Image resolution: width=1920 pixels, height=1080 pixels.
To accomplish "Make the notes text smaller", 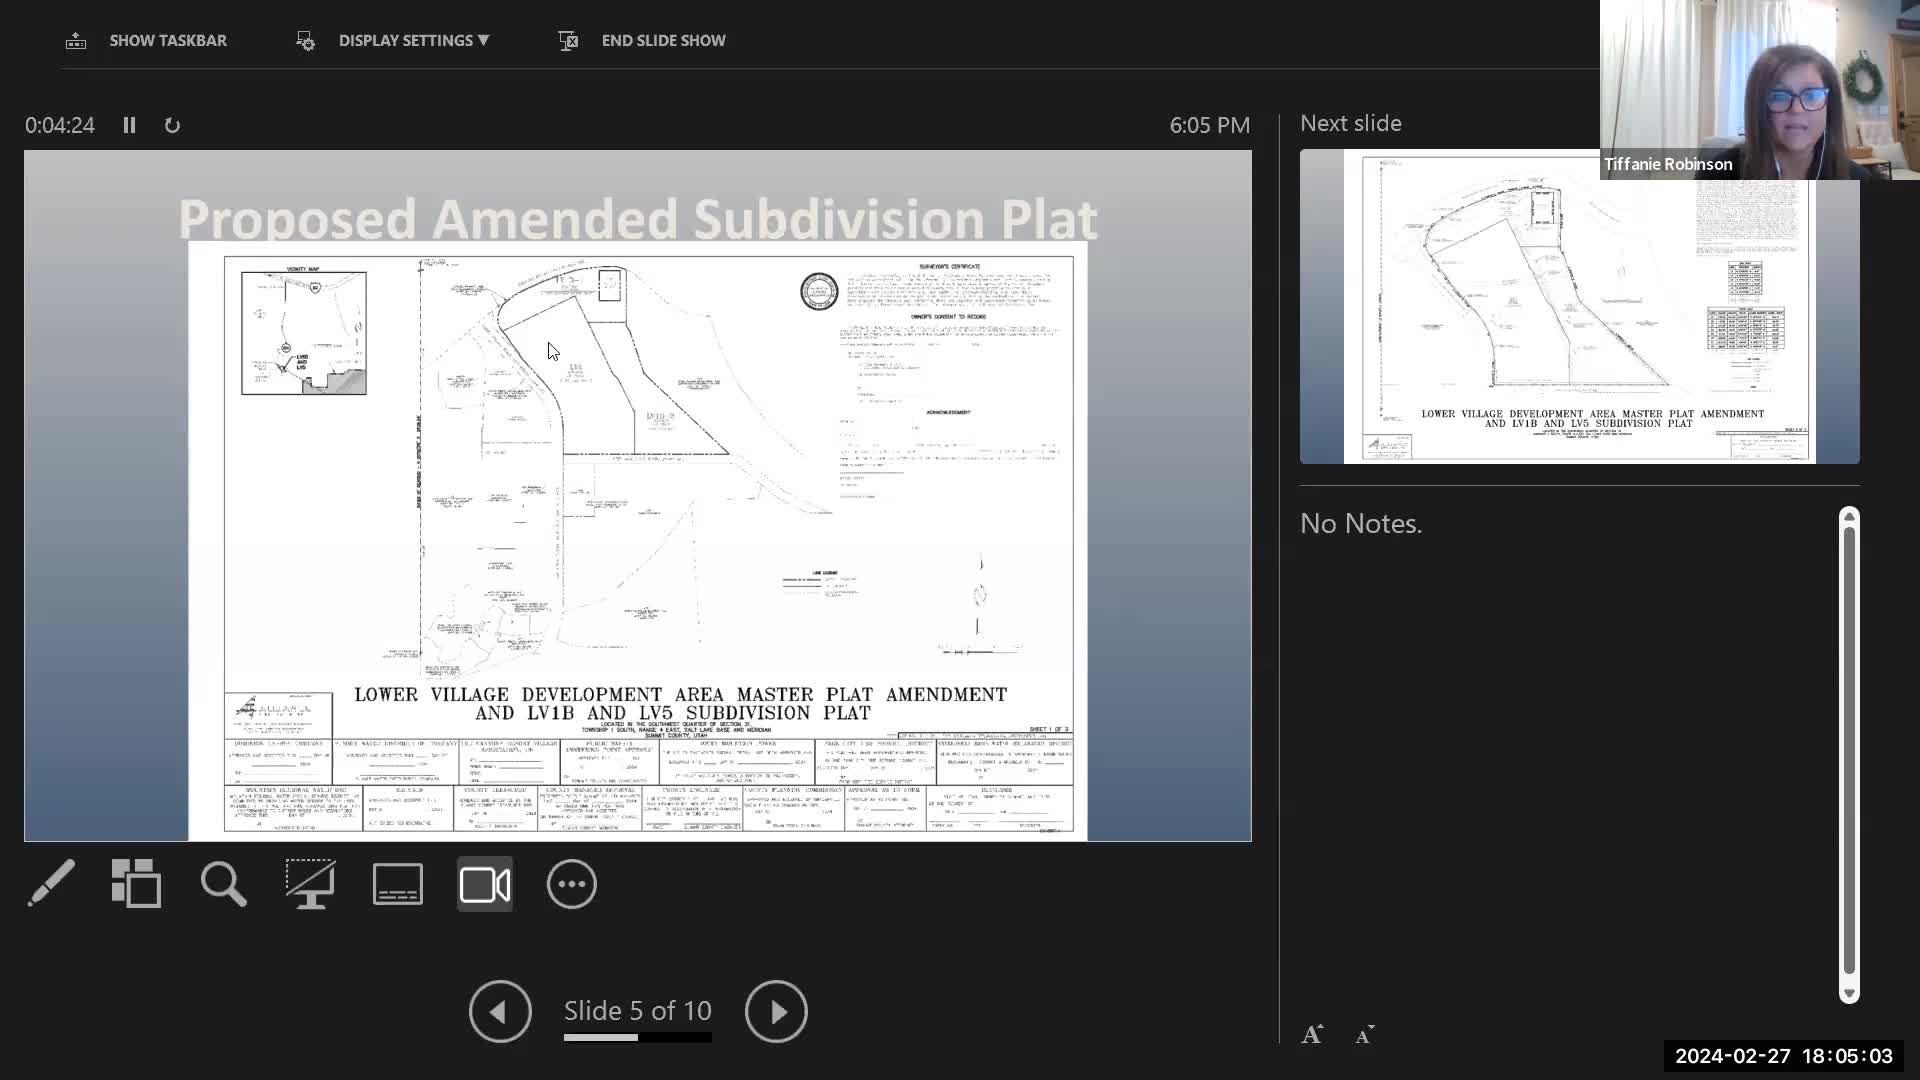I will point(1364,1035).
